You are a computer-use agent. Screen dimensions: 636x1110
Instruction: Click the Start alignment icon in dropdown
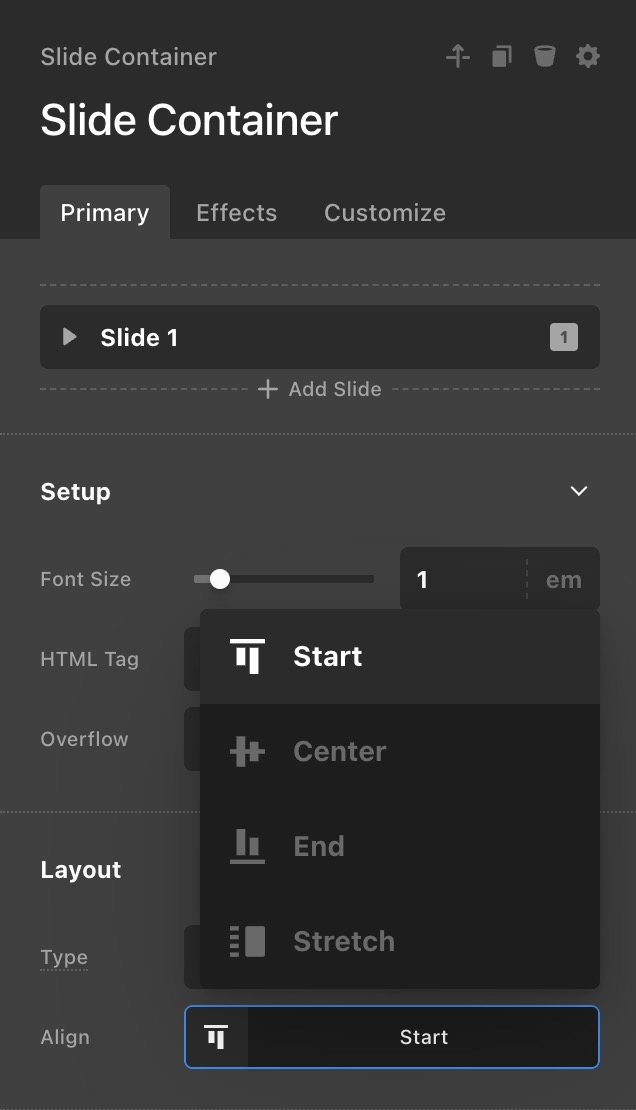(x=247, y=657)
